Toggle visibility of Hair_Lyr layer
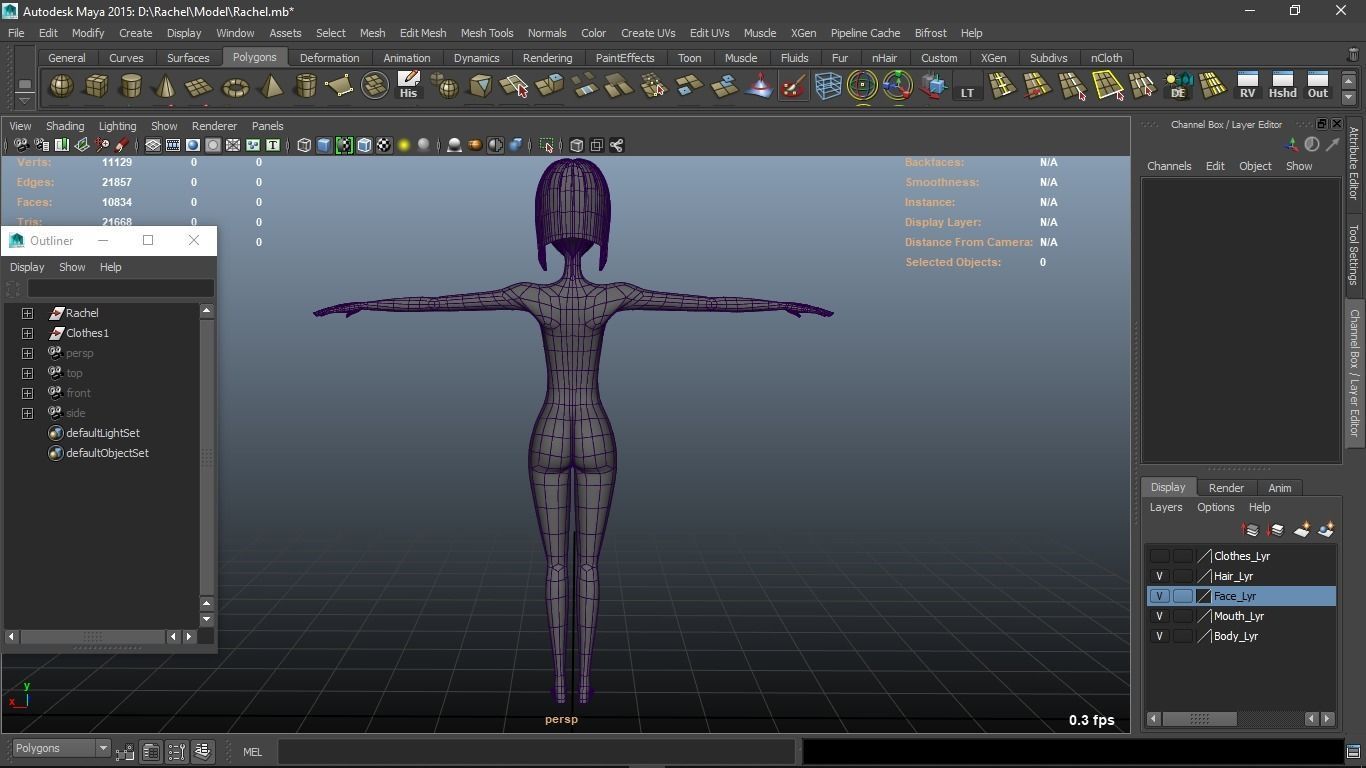 point(1159,576)
